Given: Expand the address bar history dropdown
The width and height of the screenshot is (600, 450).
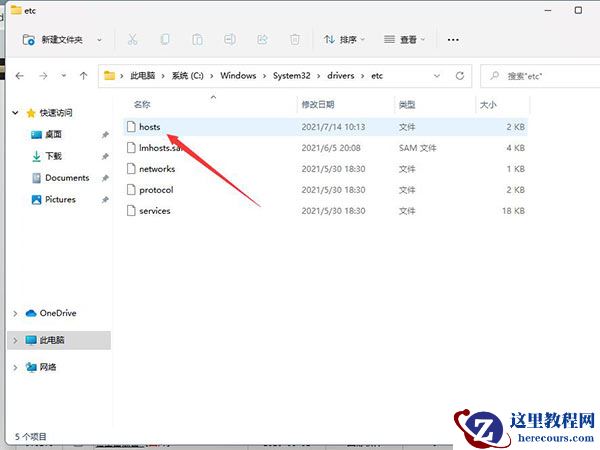Looking at the screenshot, I should 437,76.
